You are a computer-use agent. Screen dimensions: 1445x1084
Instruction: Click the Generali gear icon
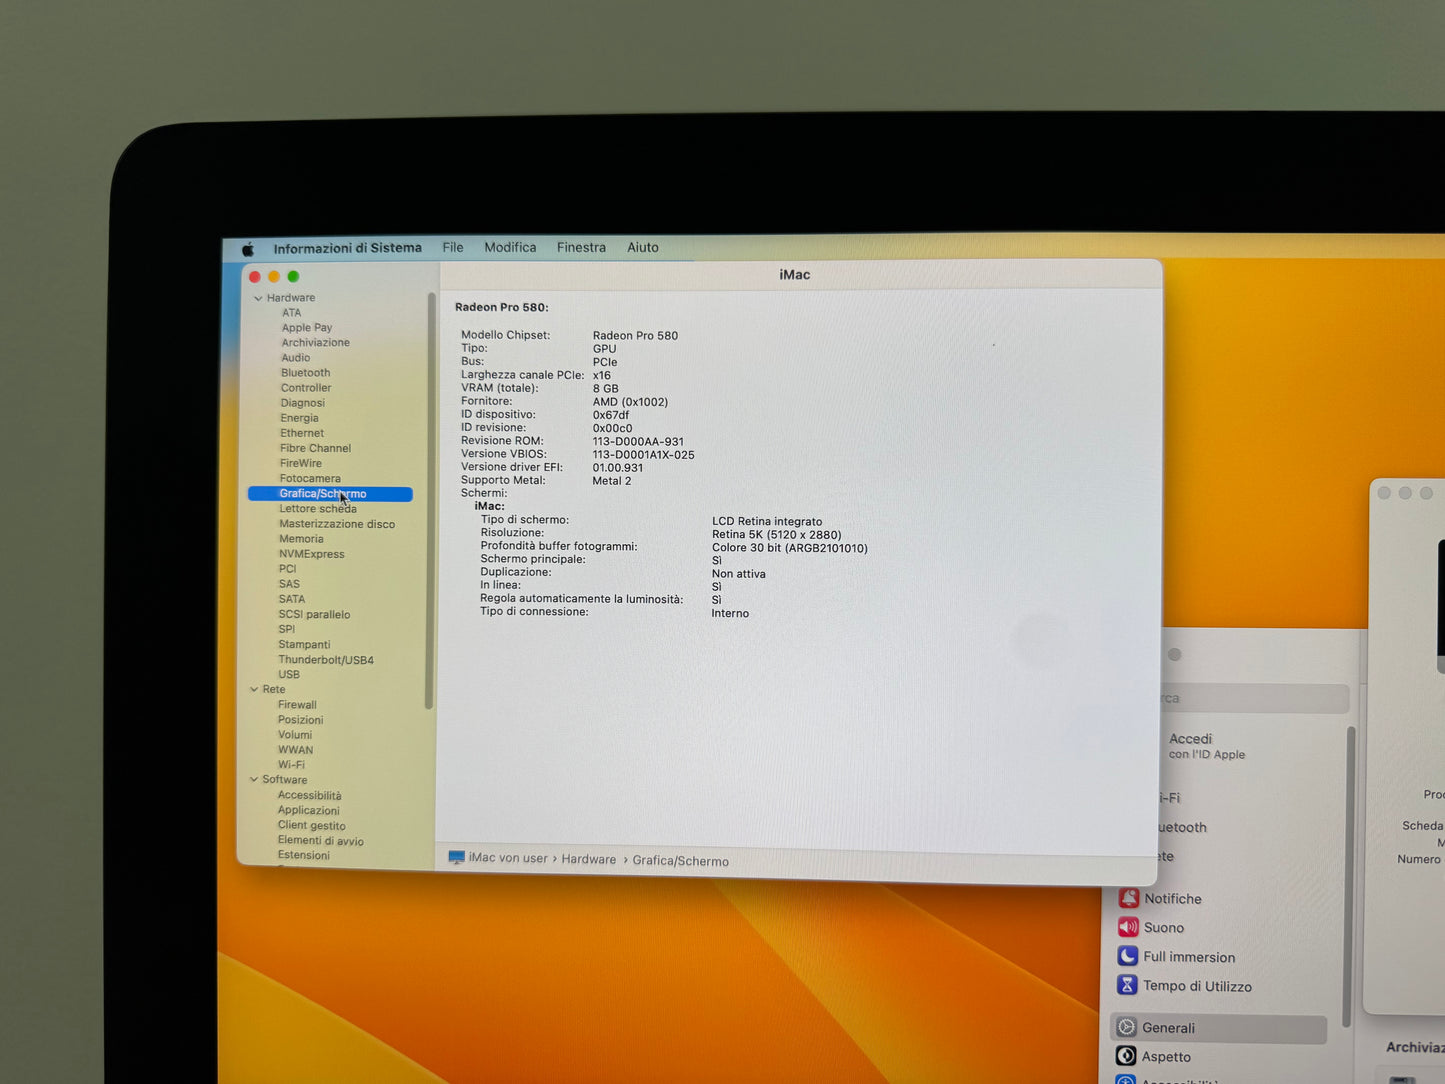pyautogui.click(x=1127, y=1027)
